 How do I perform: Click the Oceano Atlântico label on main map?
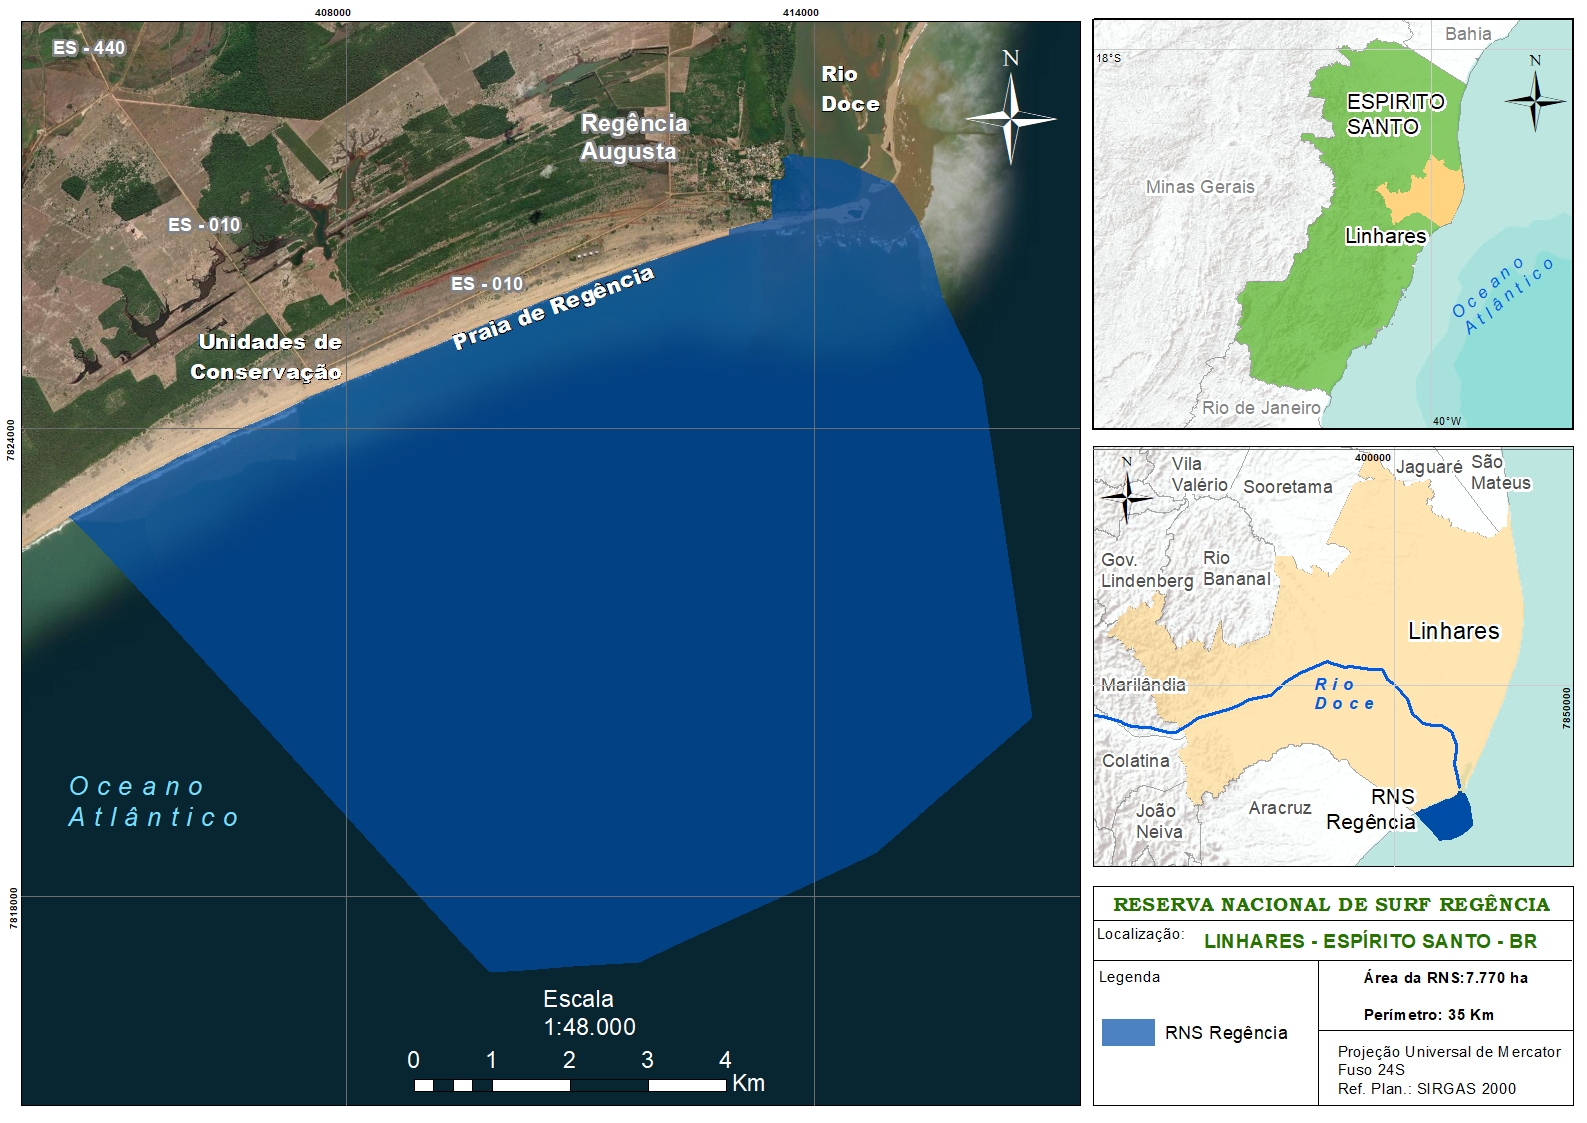coord(153,802)
